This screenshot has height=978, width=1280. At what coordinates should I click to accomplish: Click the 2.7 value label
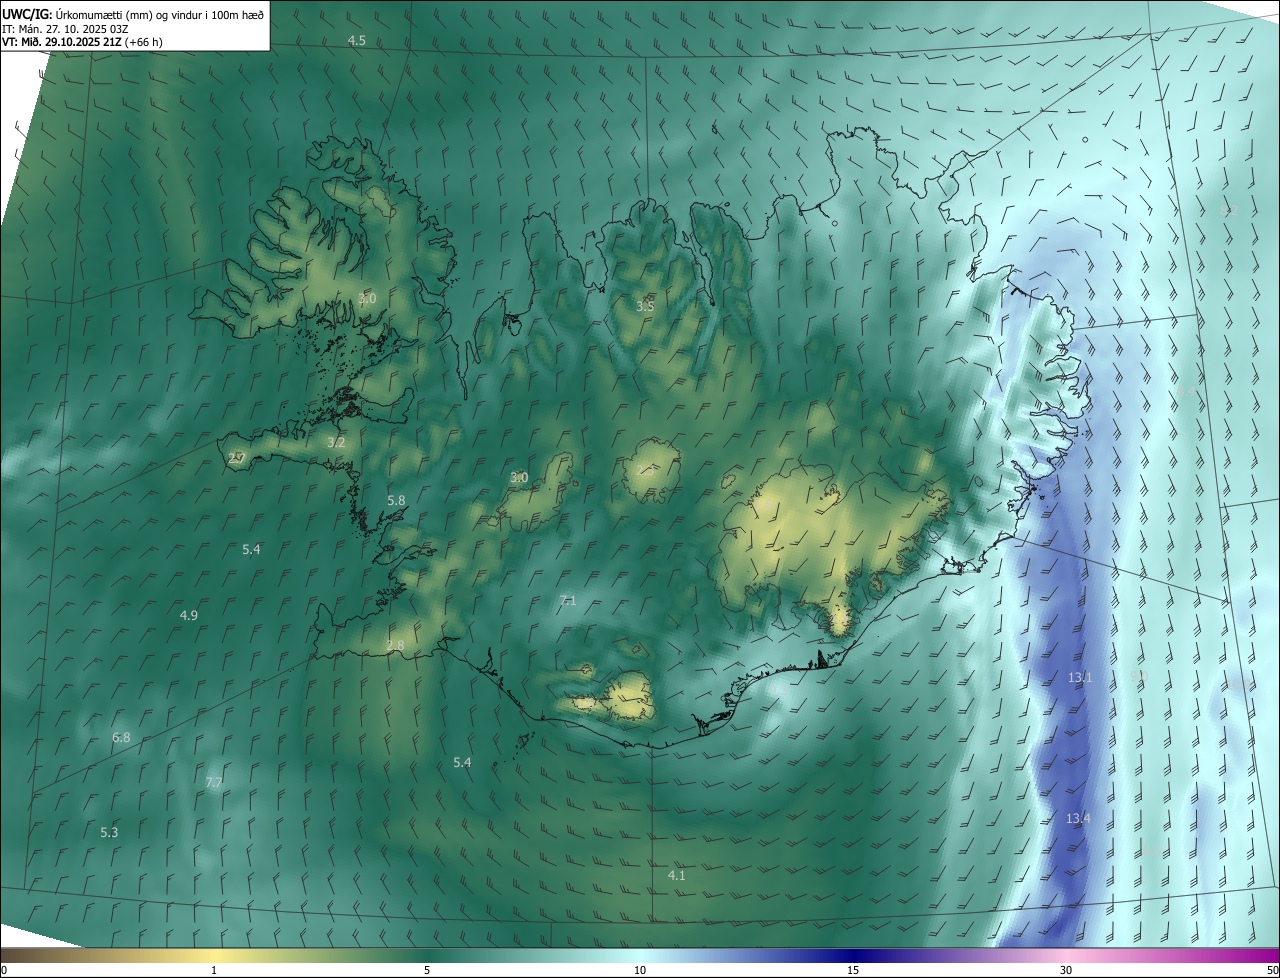tap(237, 458)
